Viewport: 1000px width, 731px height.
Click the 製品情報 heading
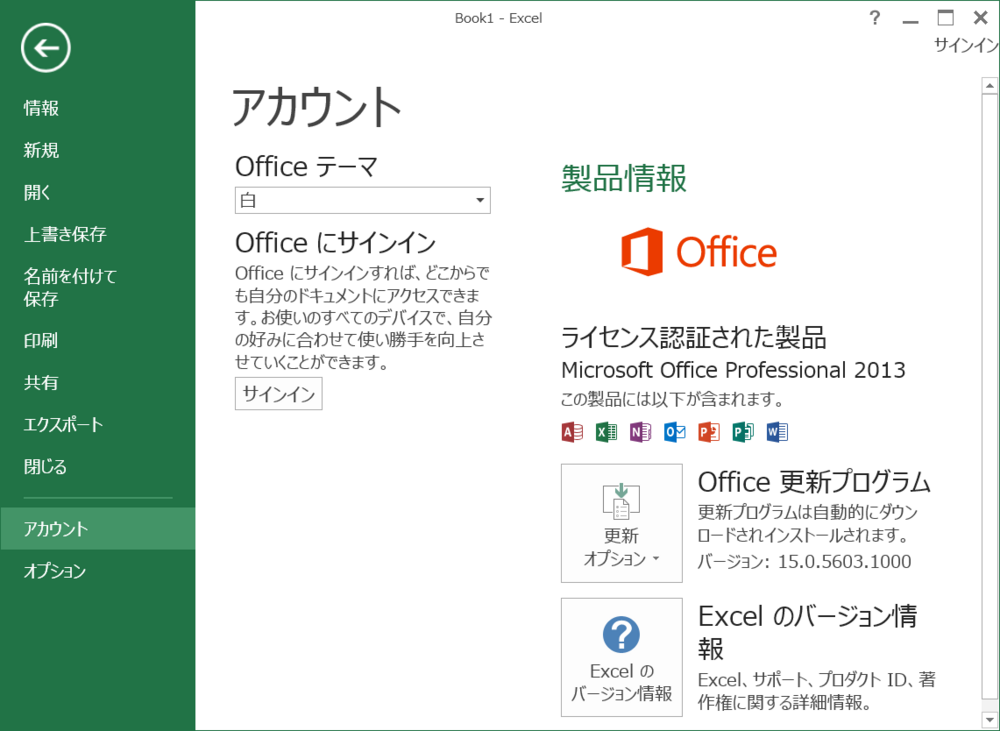(x=624, y=178)
